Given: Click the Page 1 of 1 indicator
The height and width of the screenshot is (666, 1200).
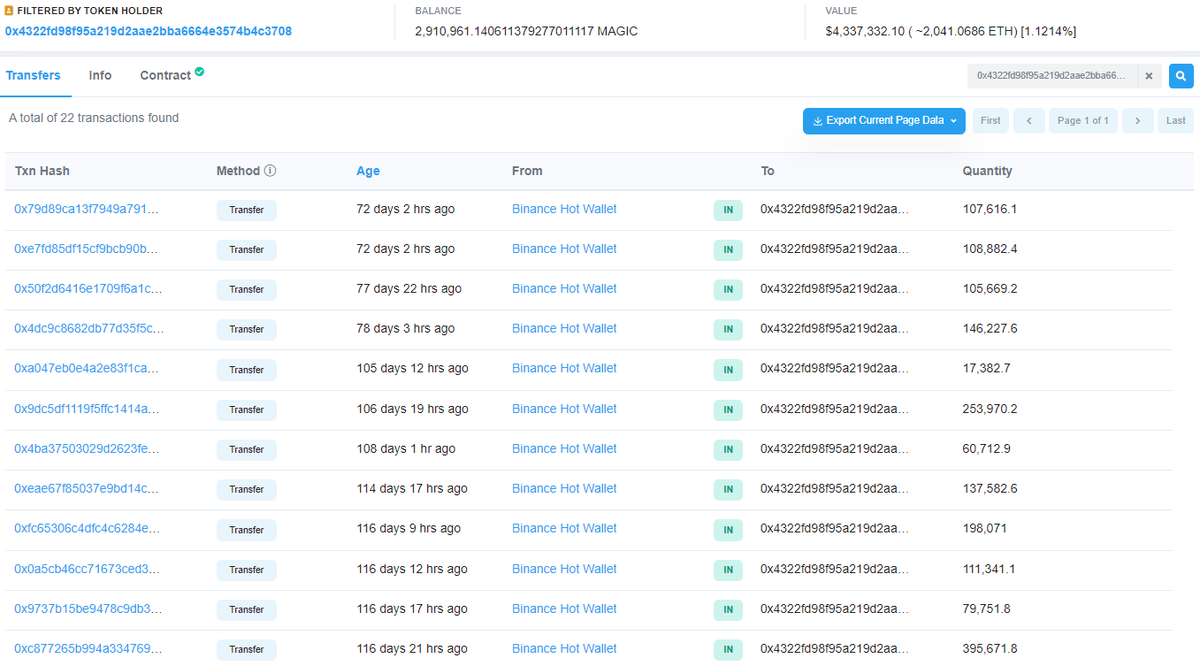Looking at the screenshot, I should point(1083,121).
